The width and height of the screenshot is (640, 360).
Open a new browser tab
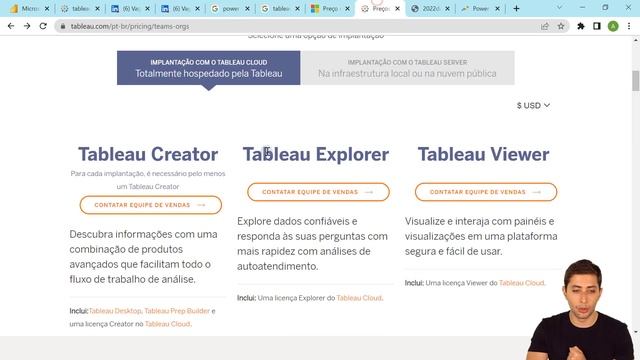516,9
